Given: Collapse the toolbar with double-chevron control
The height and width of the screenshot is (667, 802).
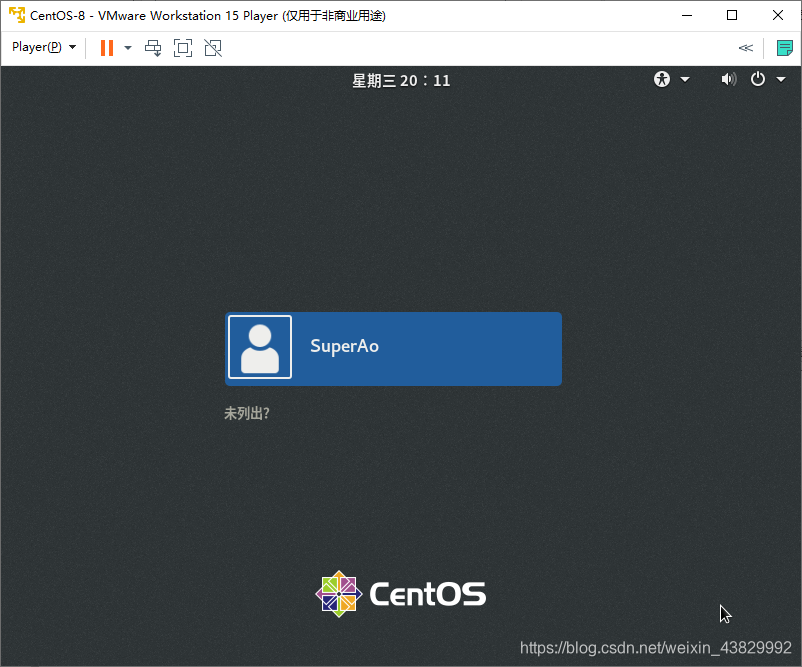Looking at the screenshot, I should (745, 47).
